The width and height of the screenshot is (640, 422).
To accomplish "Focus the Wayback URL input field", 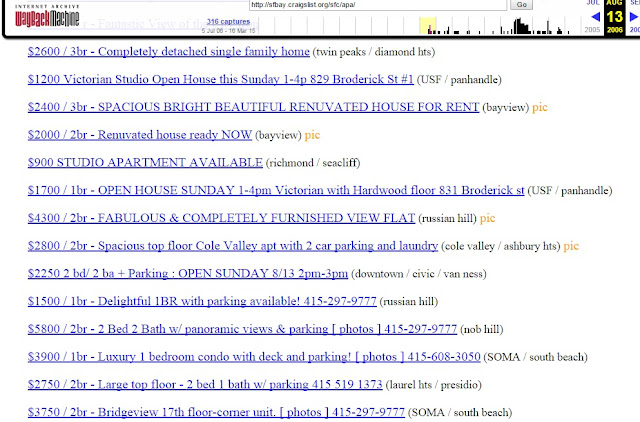I will pyautogui.click(x=378, y=5).
